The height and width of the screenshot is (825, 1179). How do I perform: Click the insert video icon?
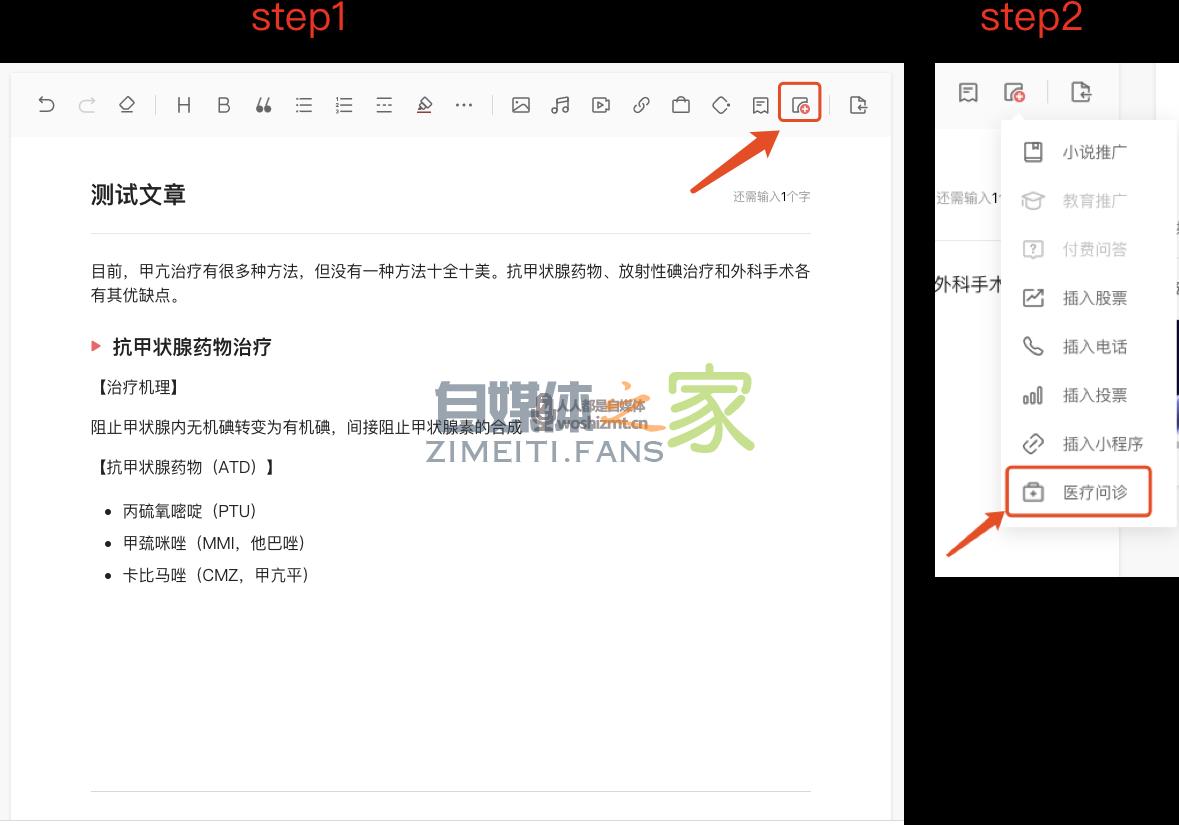pos(600,104)
